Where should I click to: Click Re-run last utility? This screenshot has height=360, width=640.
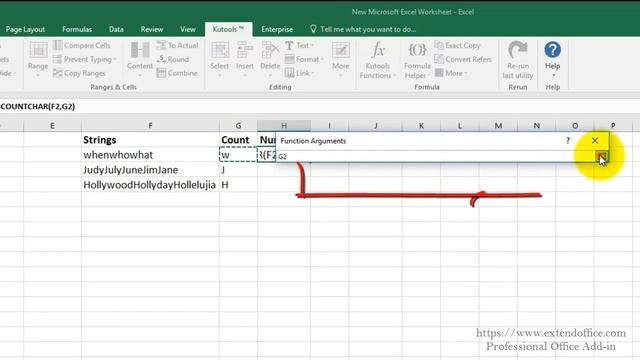pos(518,60)
